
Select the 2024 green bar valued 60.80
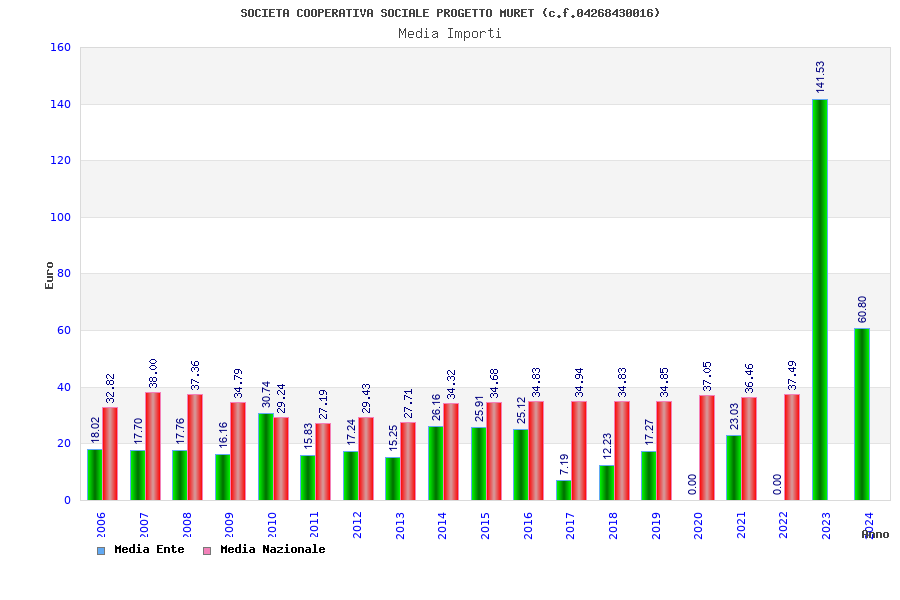click(x=862, y=414)
